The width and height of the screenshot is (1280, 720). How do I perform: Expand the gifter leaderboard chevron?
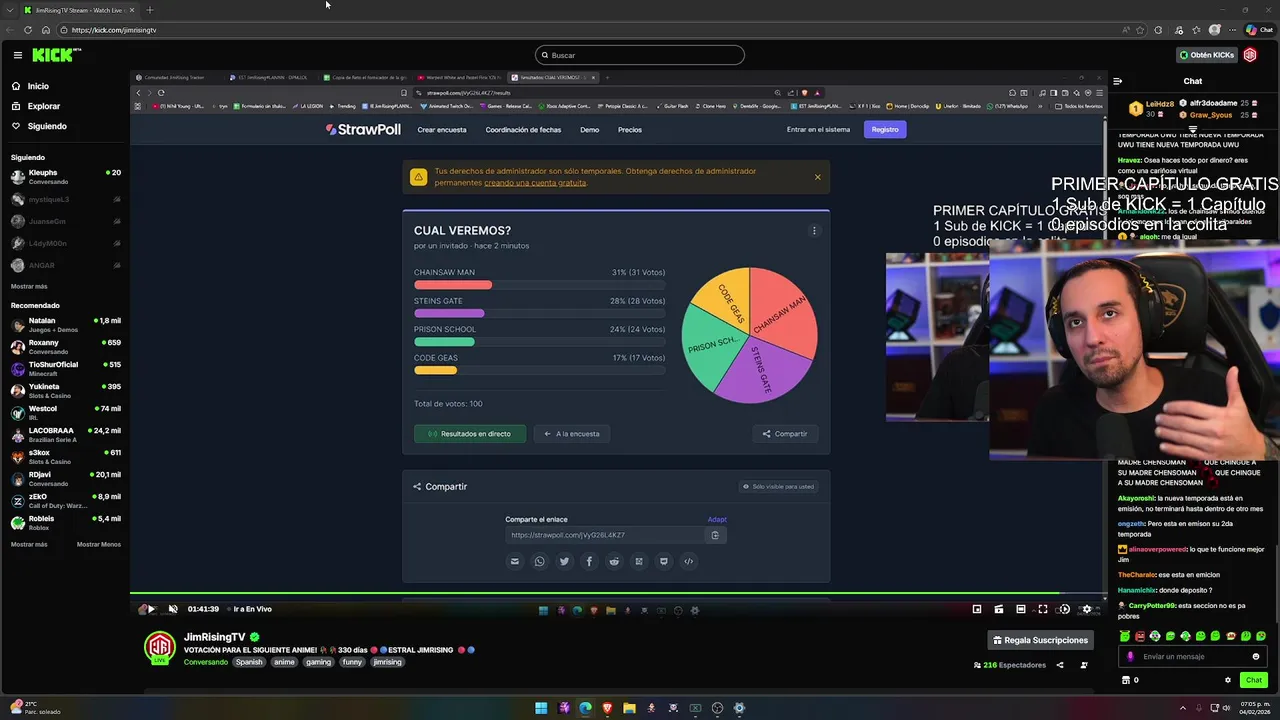click(1192, 130)
